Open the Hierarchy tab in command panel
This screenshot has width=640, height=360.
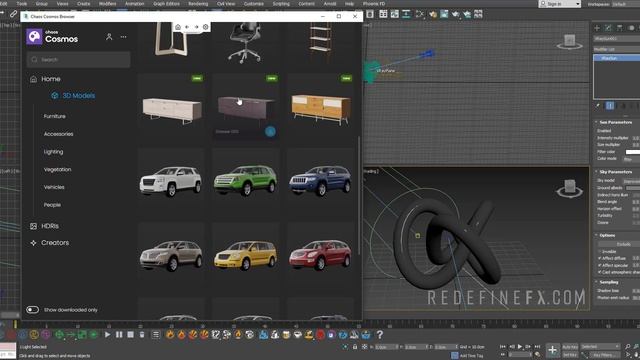point(620,28)
